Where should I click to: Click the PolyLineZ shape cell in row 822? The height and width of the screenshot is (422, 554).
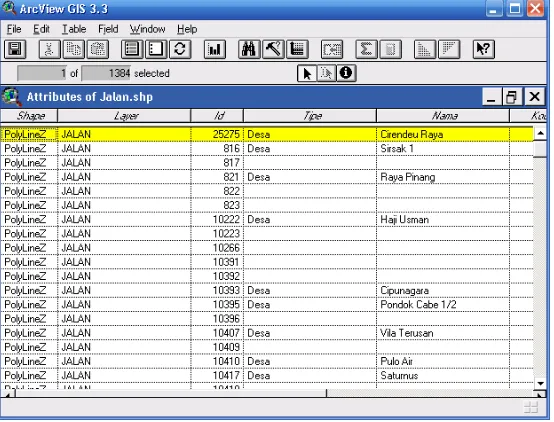pos(29,191)
